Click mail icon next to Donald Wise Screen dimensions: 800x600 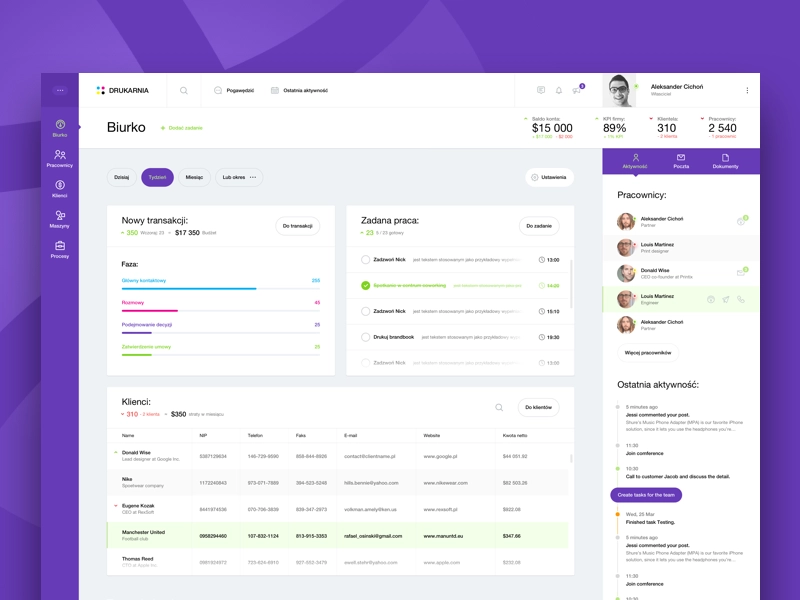(742, 271)
